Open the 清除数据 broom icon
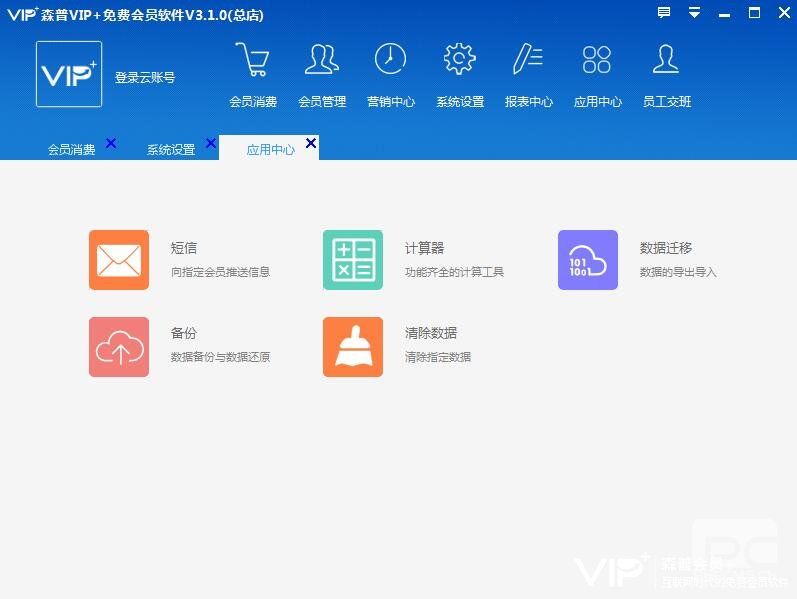This screenshot has width=797, height=599. point(353,347)
